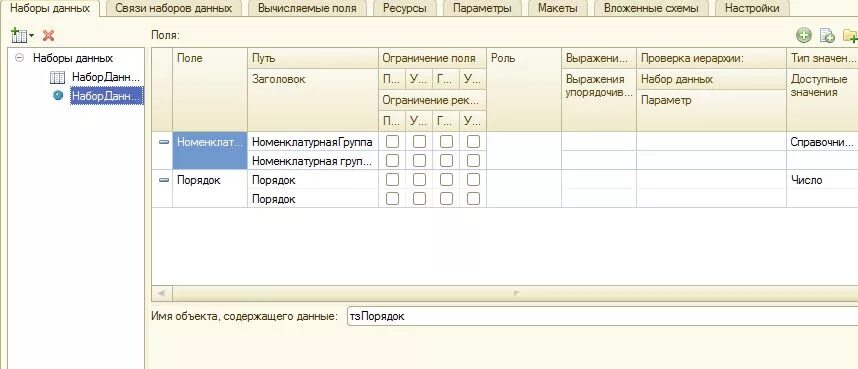Viewport: 858px width, 369px height.
Task: Click the Номенклатурная груп... title cell
Action: point(313,161)
